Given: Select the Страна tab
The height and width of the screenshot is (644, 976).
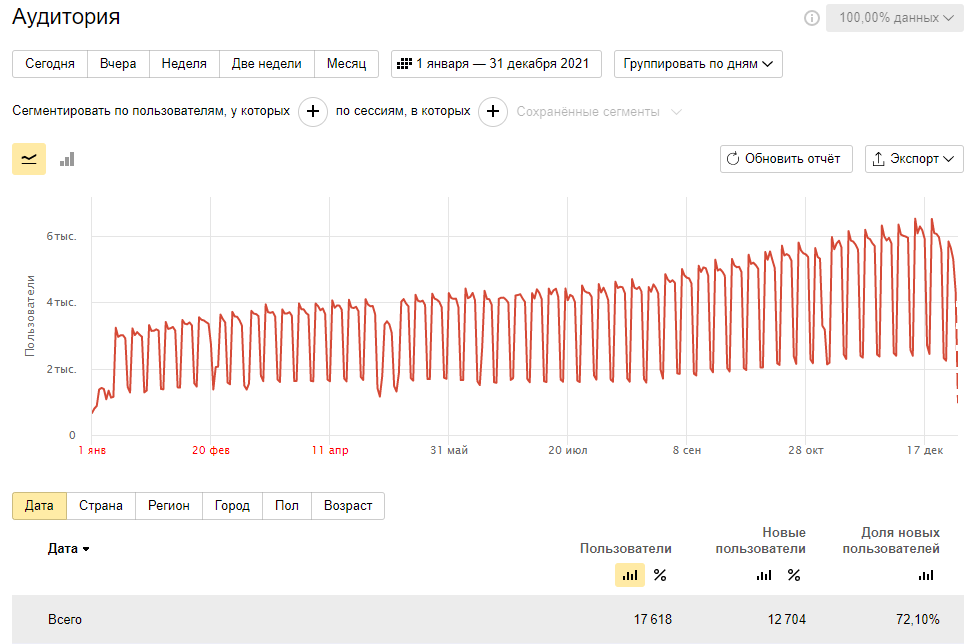Looking at the screenshot, I should (x=101, y=506).
